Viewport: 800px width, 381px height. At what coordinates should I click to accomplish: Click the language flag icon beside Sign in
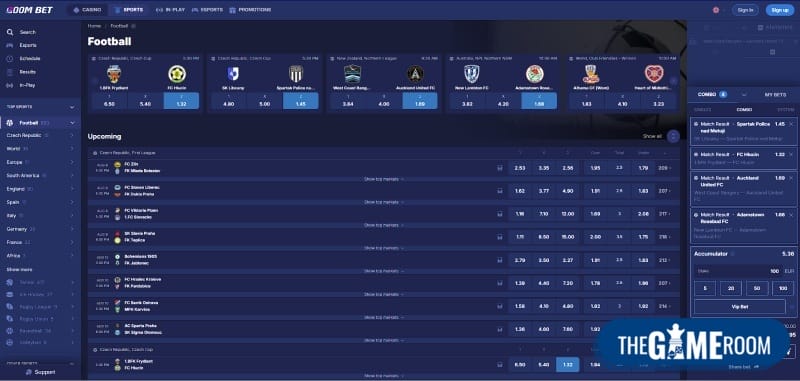716,10
